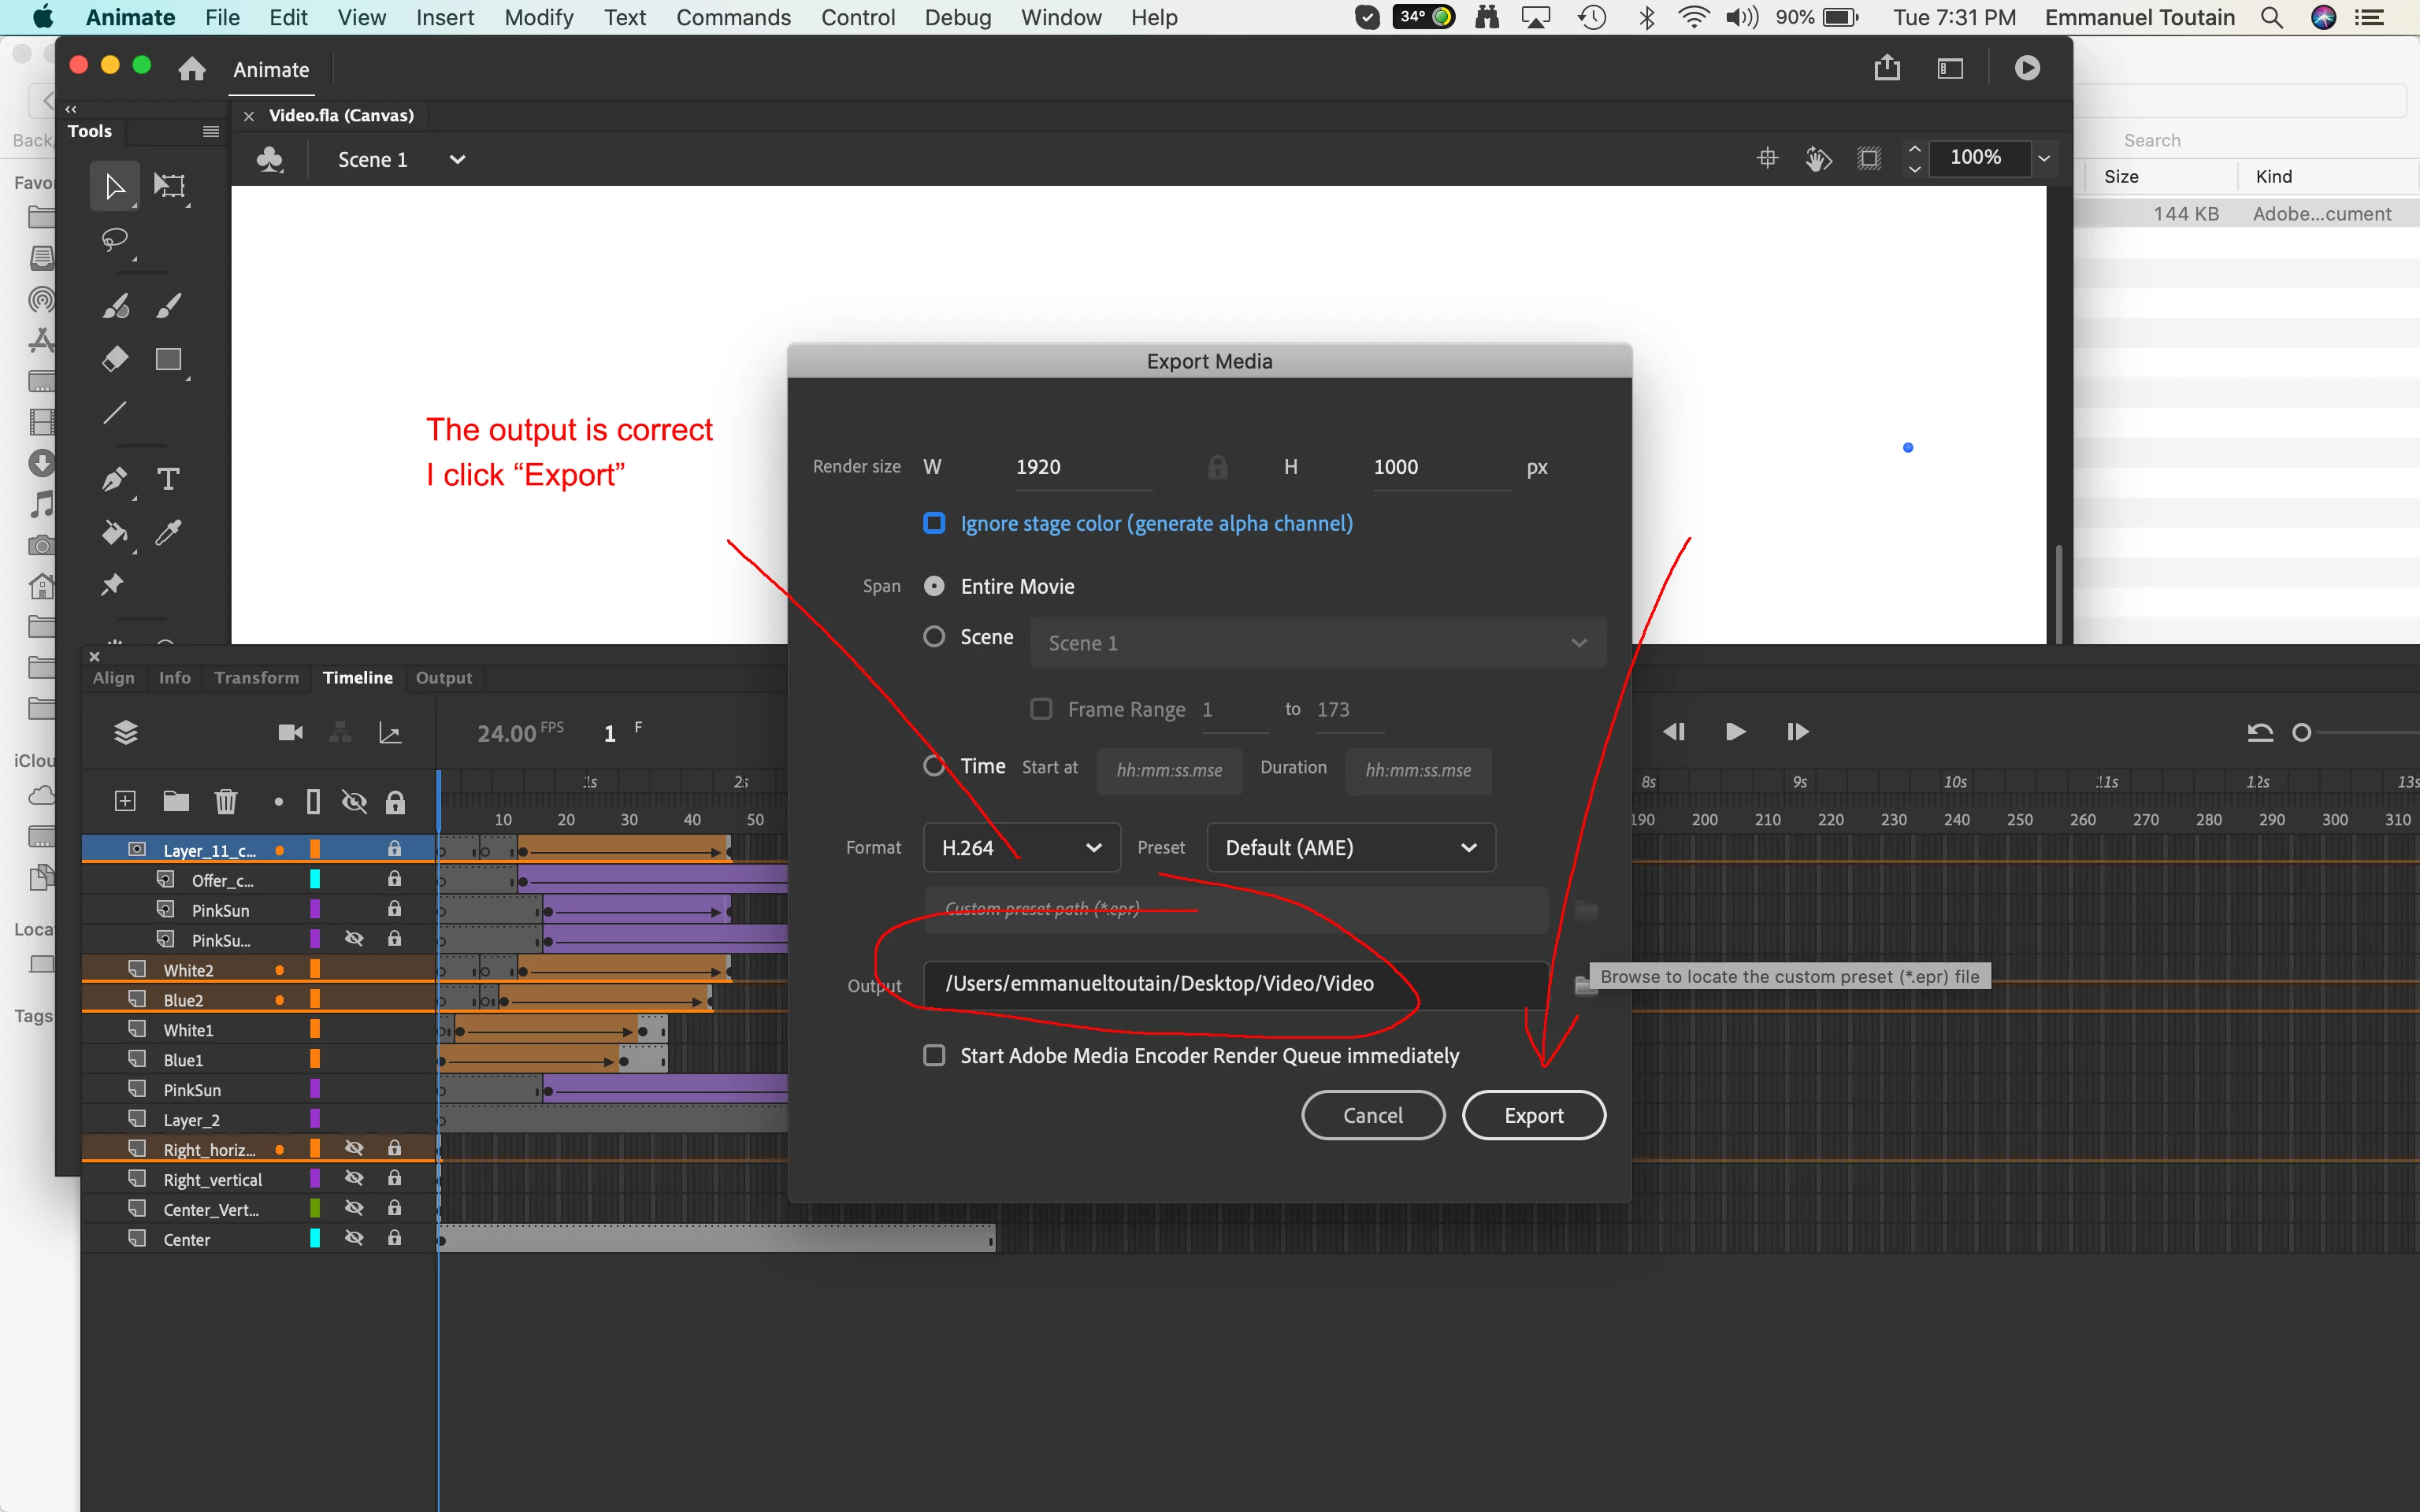Select the Text tool
Image resolution: width=2420 pixels, height=1512 pixels.
(x=168, y=479)
